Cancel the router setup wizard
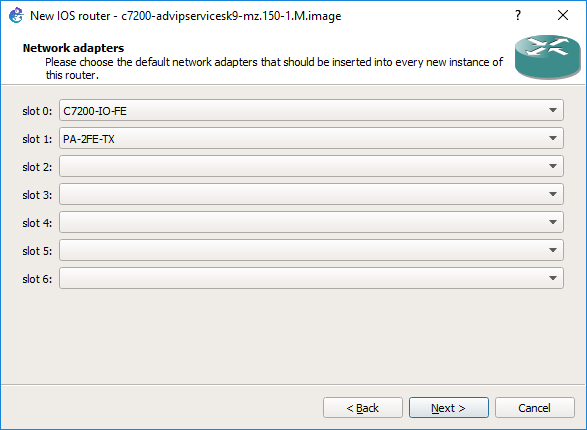 tap(535, 408)
